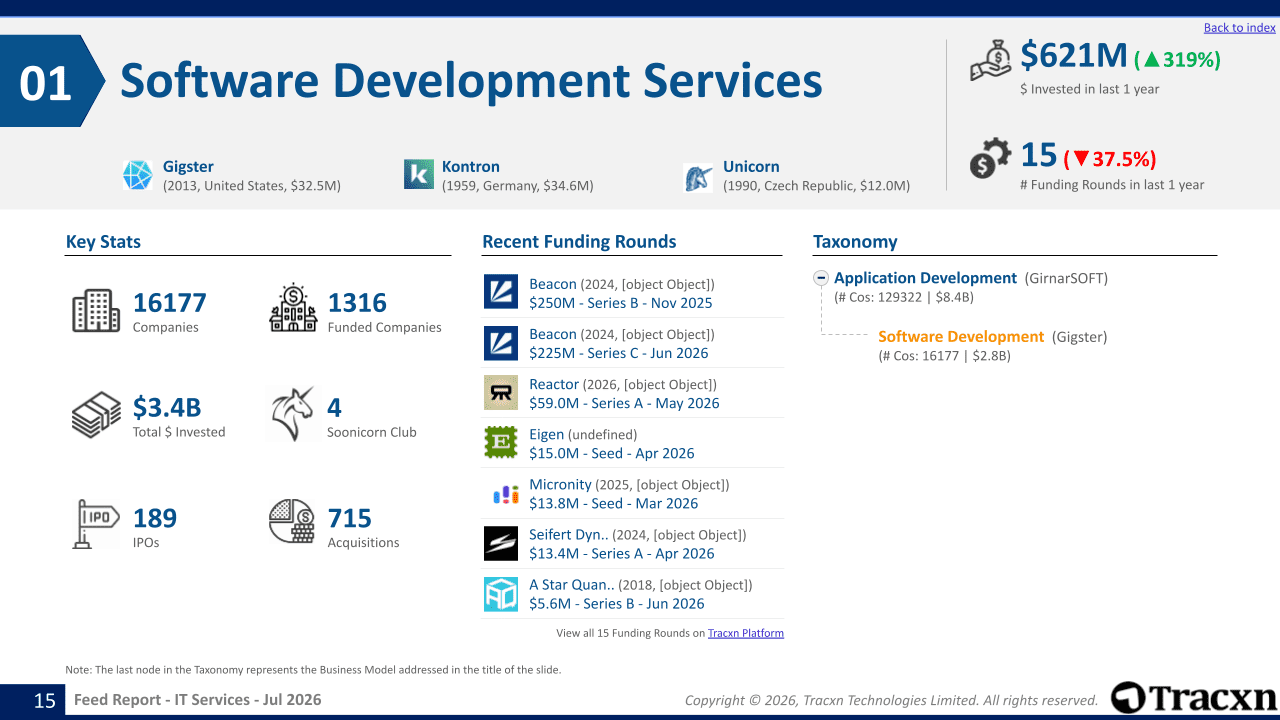Click the "$225M - Series C - Jun 2026" text
1280x720 pixels.
pos(618,353)
